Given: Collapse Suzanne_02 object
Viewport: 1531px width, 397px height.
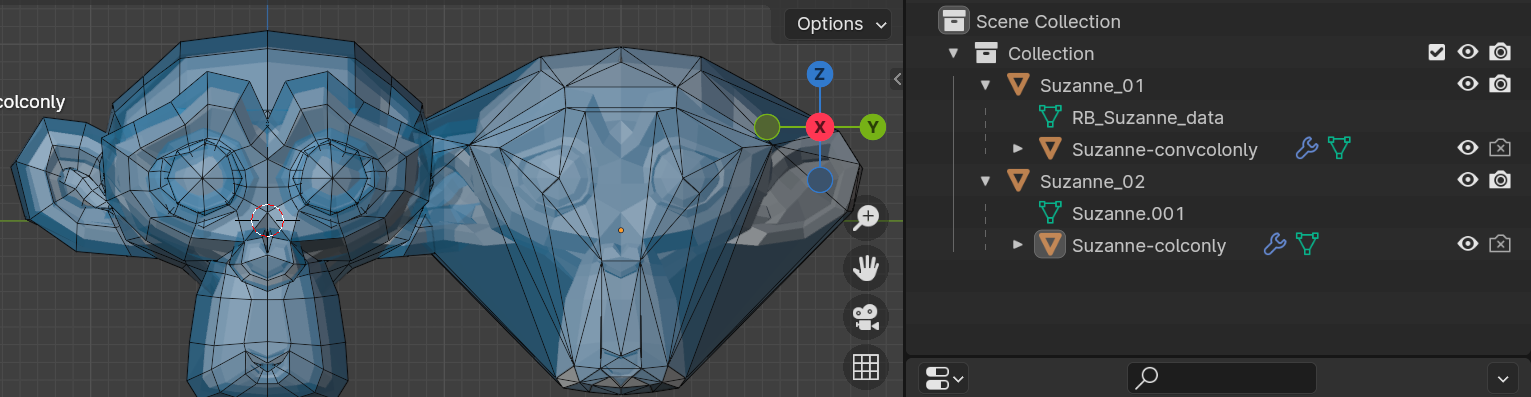Looking at the screenshot, I should click(985, 181).
